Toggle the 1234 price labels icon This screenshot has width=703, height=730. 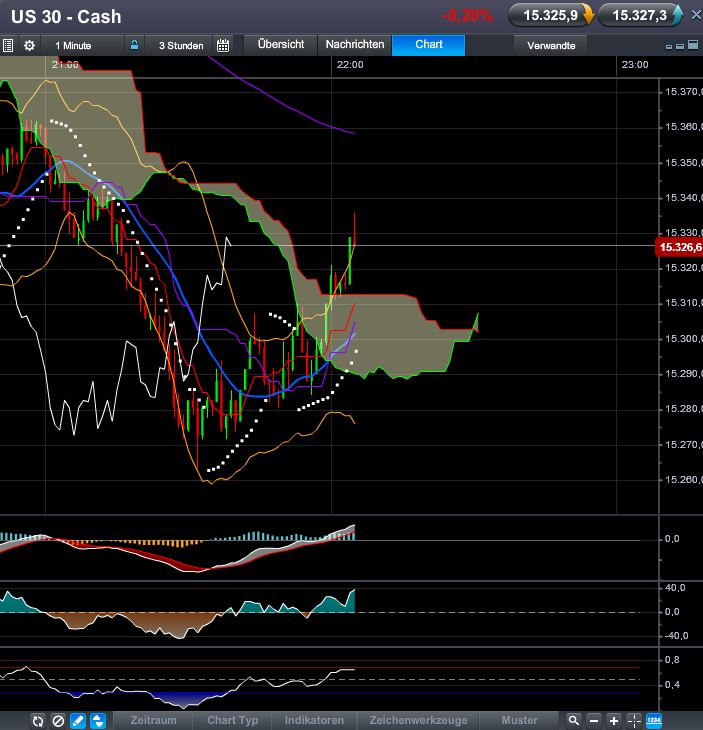[x=654, y=721]
